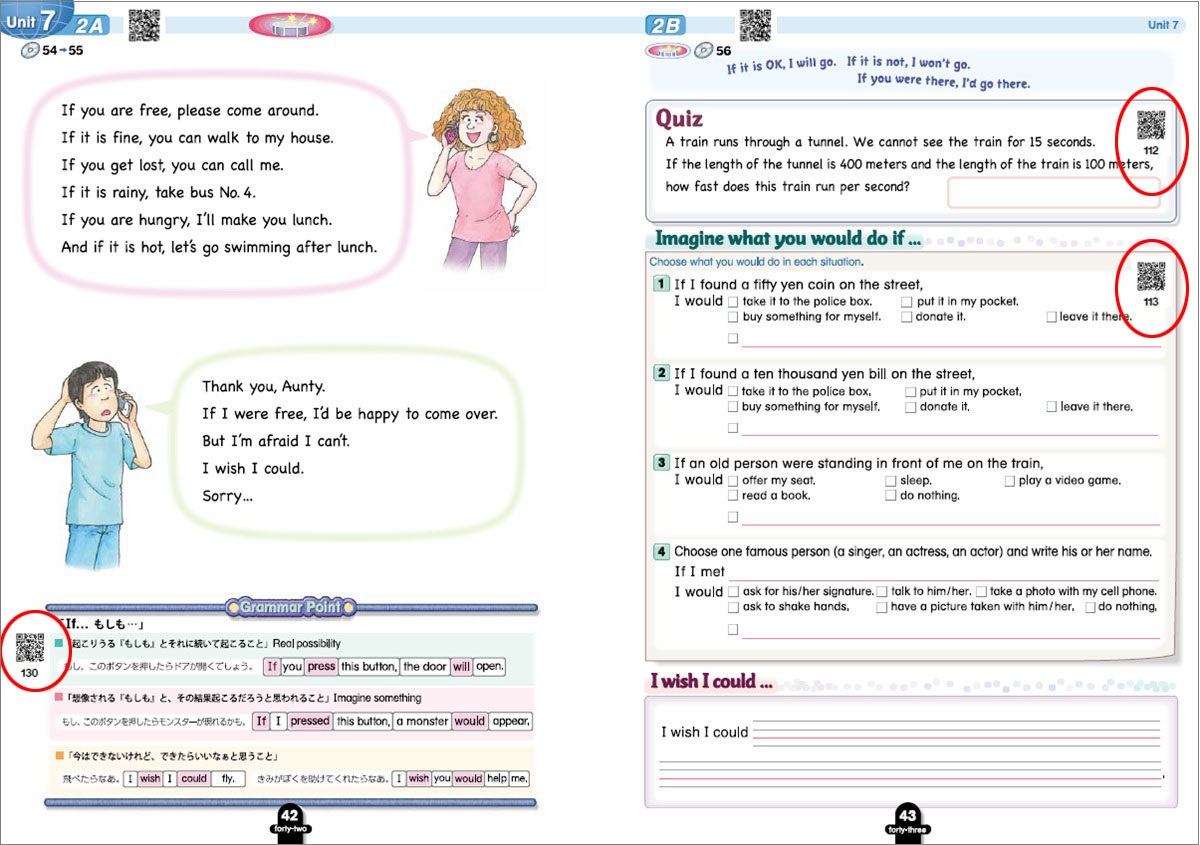Check "donate it" under question 2
Viewport: 1200px width, 845px height.
coord(911,407)
